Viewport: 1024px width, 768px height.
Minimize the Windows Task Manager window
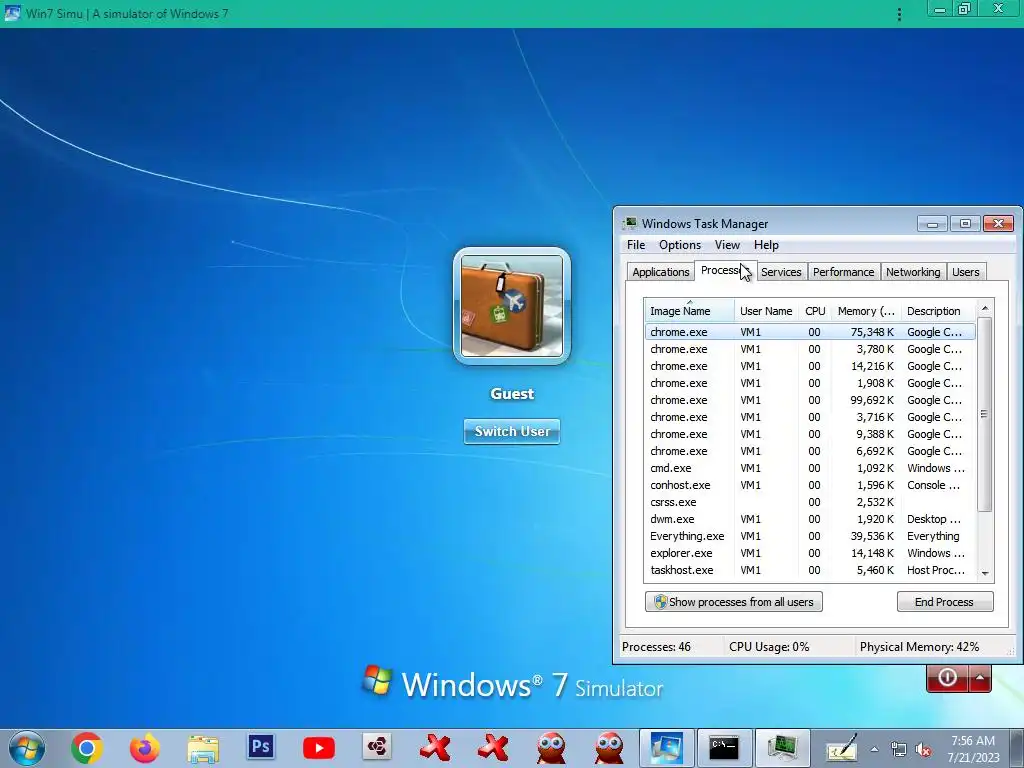(932, 223)
